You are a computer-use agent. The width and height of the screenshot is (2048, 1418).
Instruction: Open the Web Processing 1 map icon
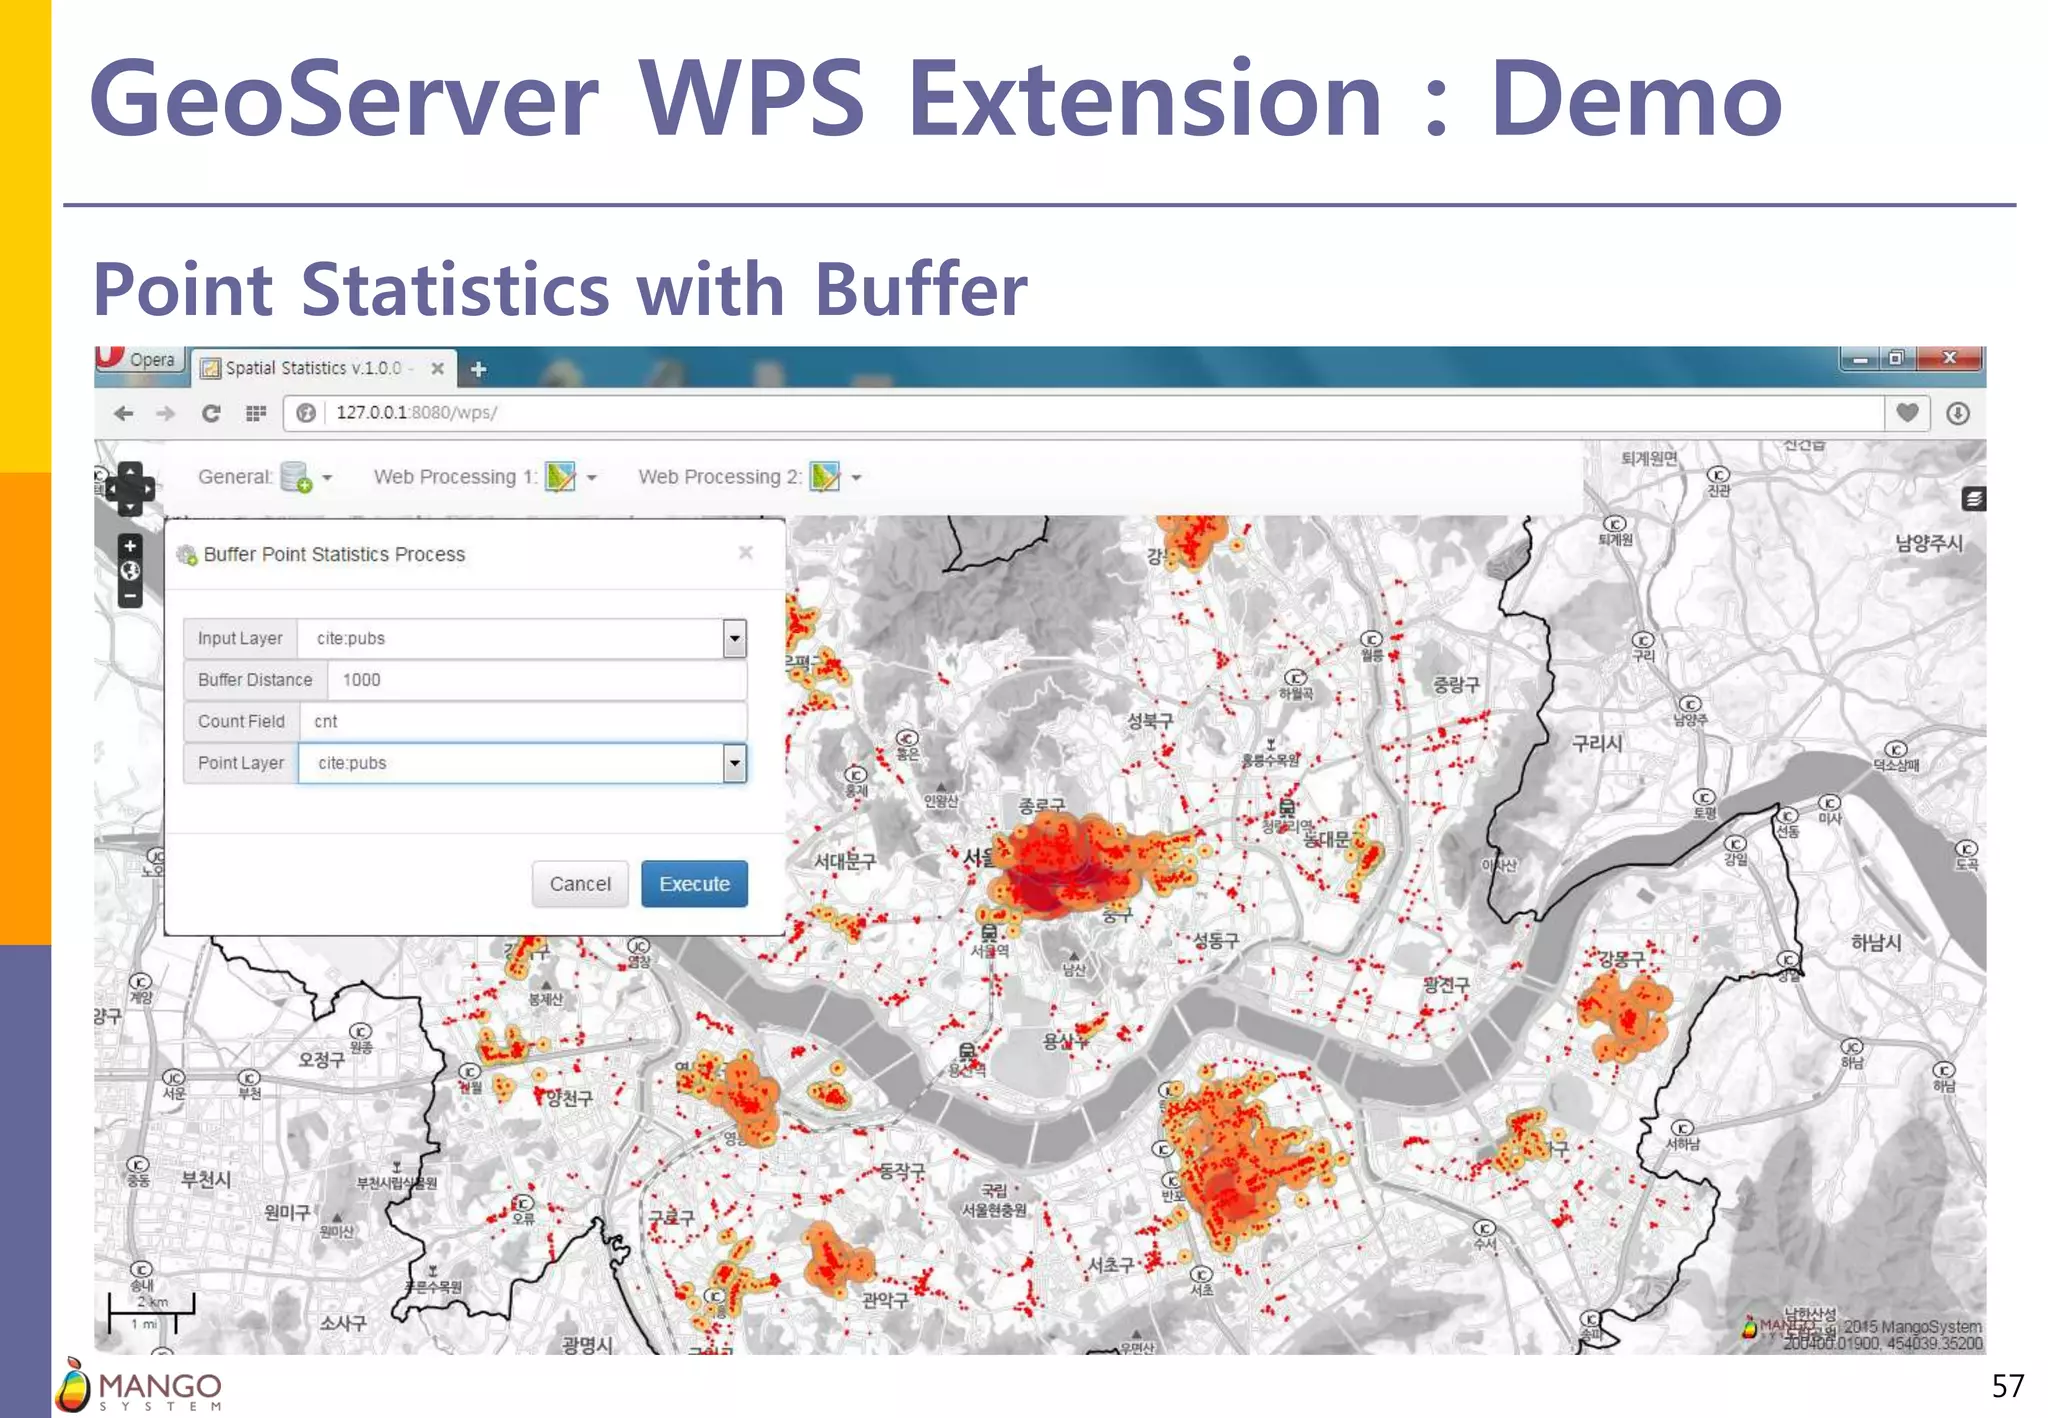click(561, 477)
